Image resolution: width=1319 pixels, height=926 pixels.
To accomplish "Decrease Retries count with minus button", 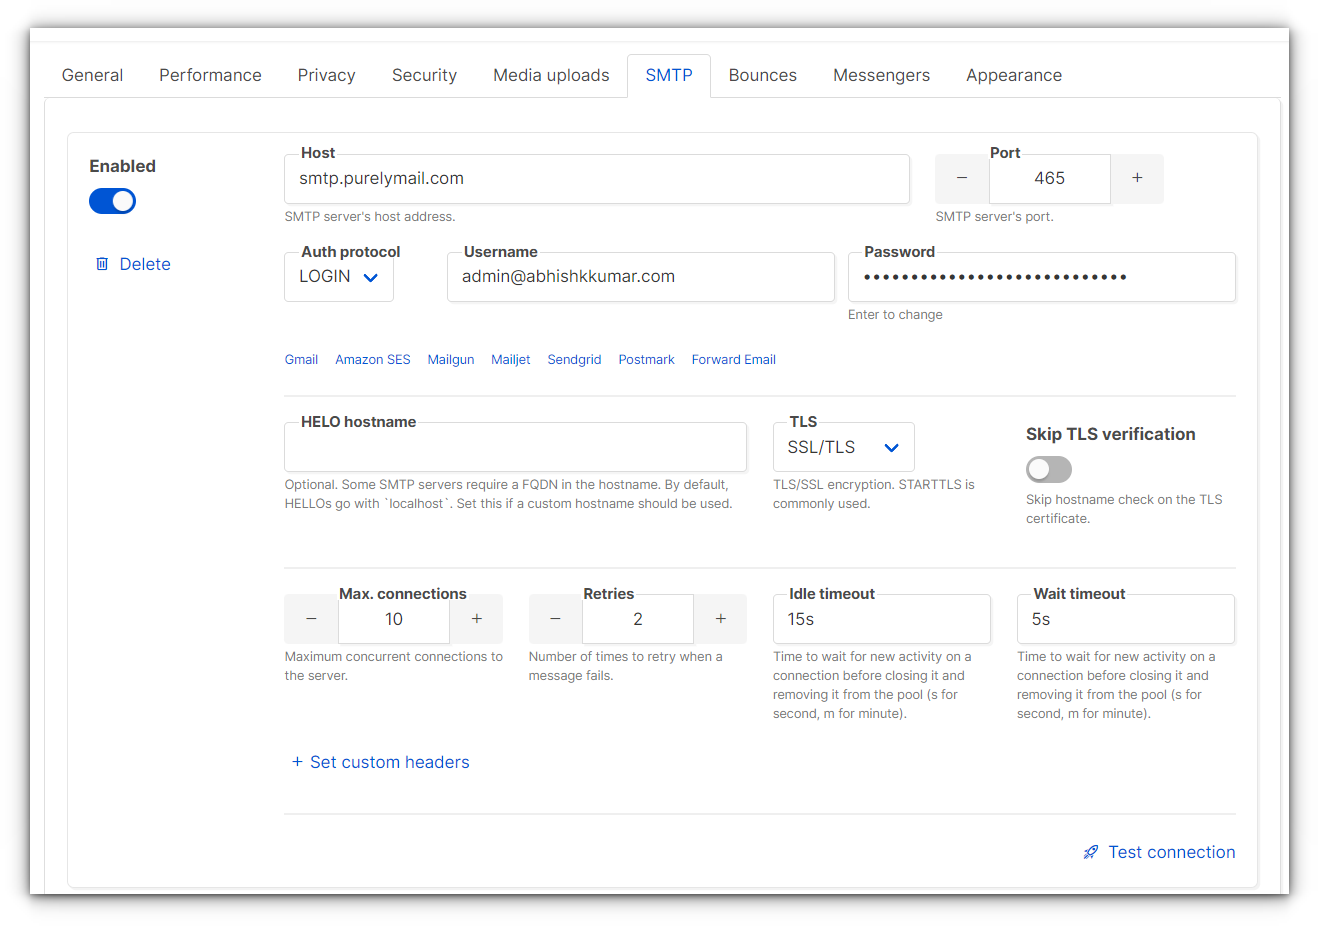I will (x=555, y=619).
